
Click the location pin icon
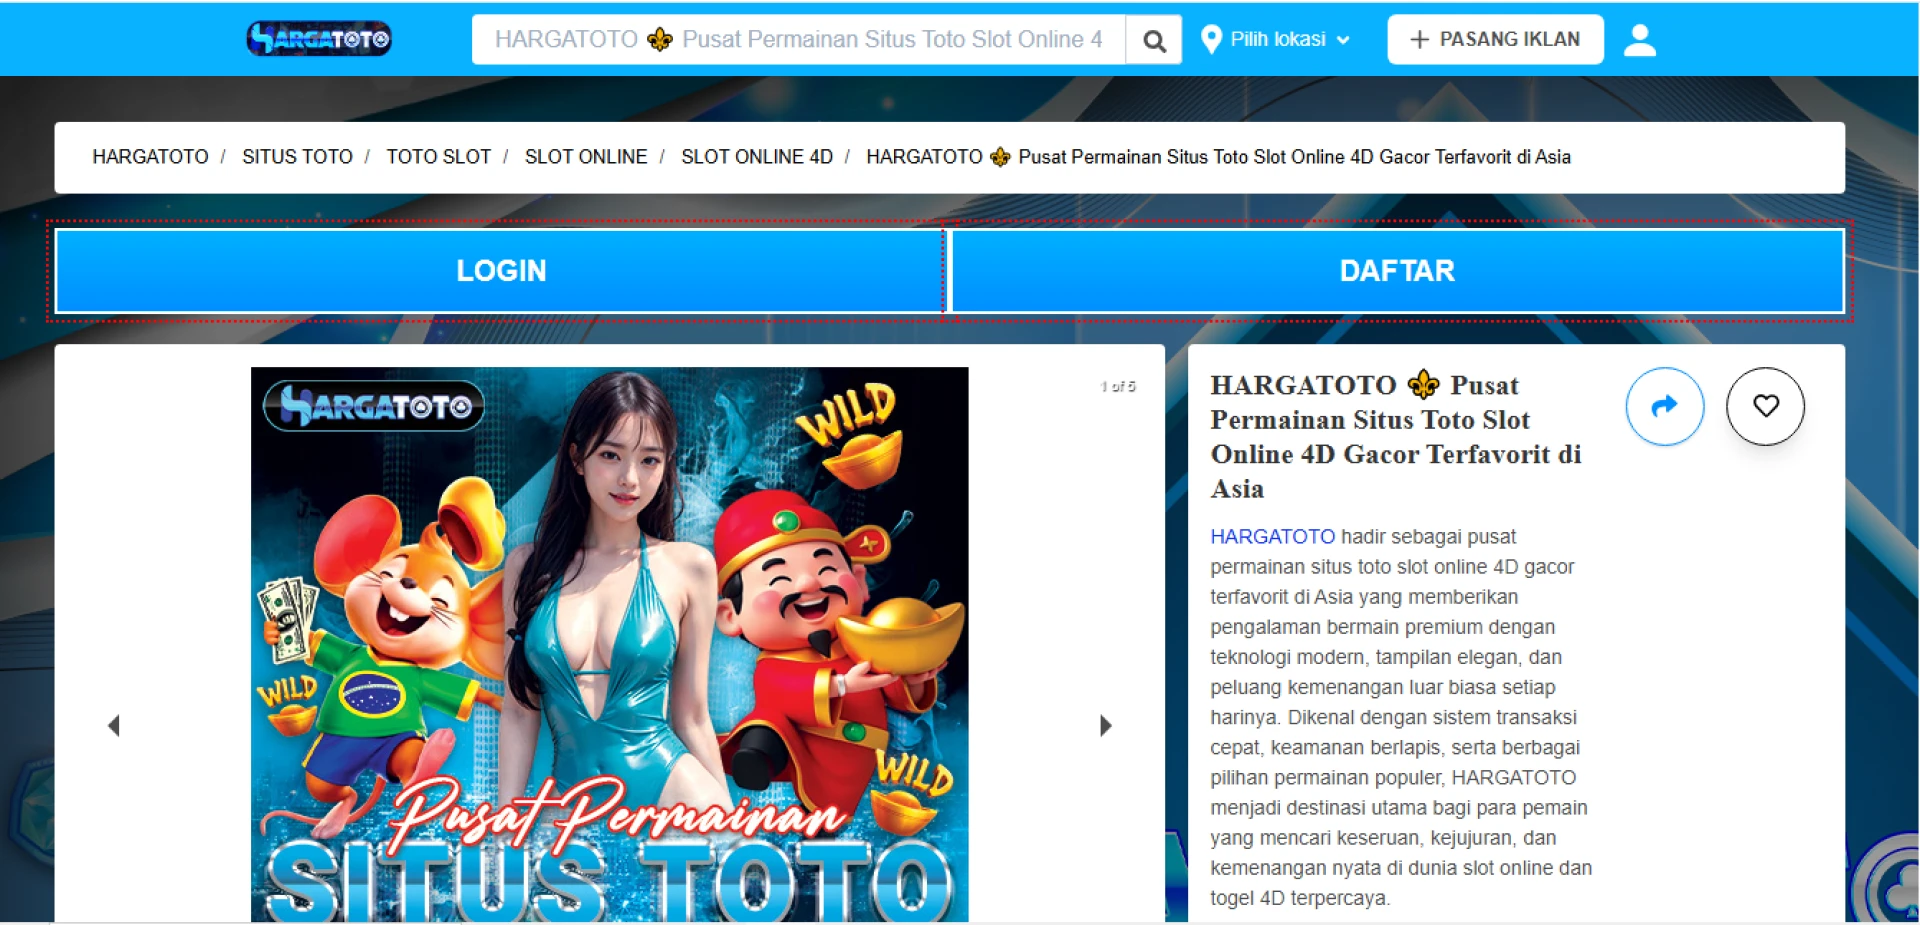(1211, 39)
